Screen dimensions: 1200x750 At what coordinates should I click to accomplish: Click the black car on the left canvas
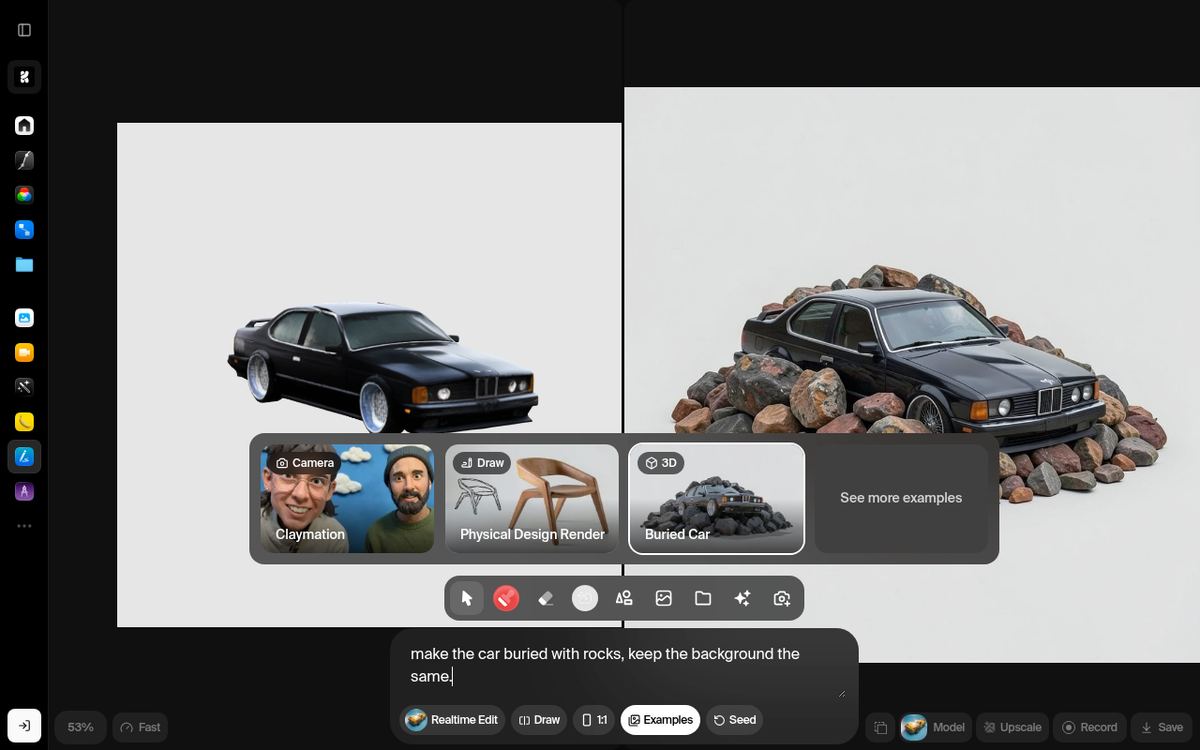click(x=382, y=367)
